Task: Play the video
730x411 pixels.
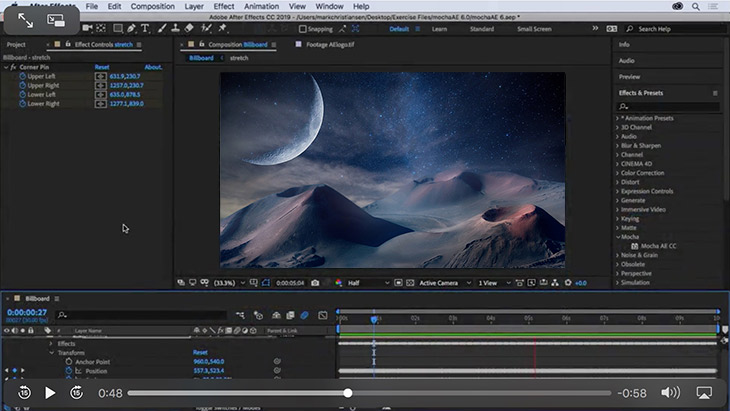Action: [50, 393]
